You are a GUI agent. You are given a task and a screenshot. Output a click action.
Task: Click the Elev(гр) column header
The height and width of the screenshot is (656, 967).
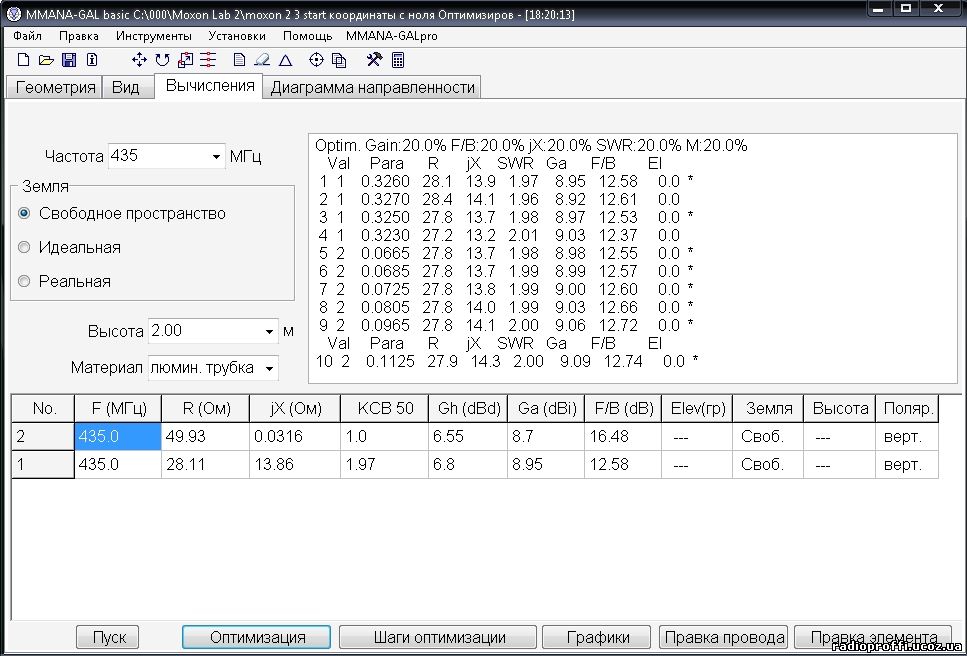pyautogui.click(x=697, y=408)
